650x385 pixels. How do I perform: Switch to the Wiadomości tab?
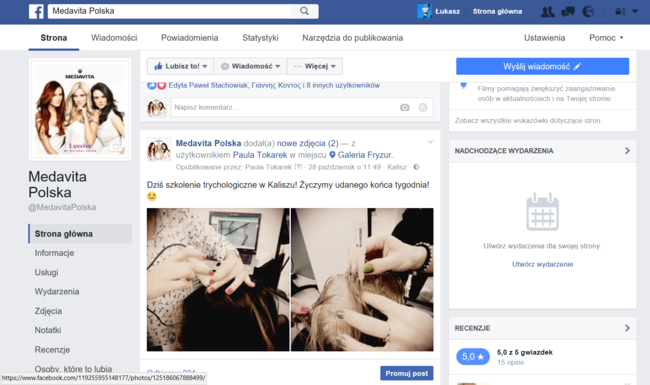114,38
